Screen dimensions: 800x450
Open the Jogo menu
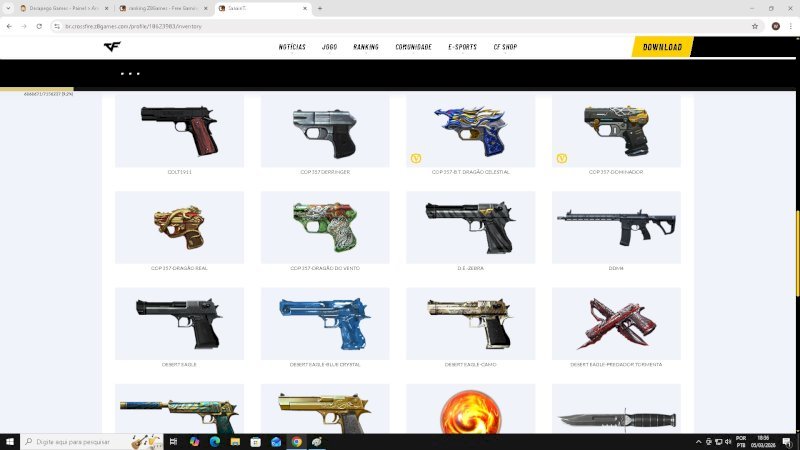[x=330, y=47]
